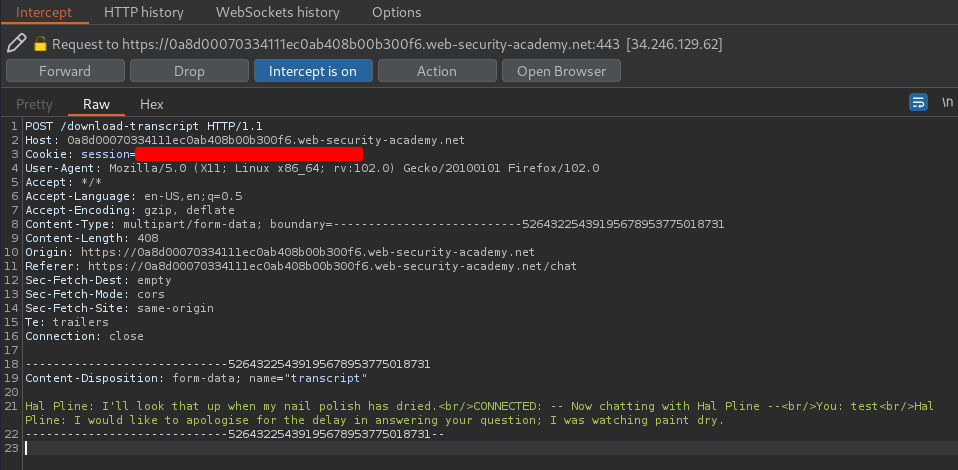
Task: Click the Referer header ending in /chat
Action: pos(301,266)
